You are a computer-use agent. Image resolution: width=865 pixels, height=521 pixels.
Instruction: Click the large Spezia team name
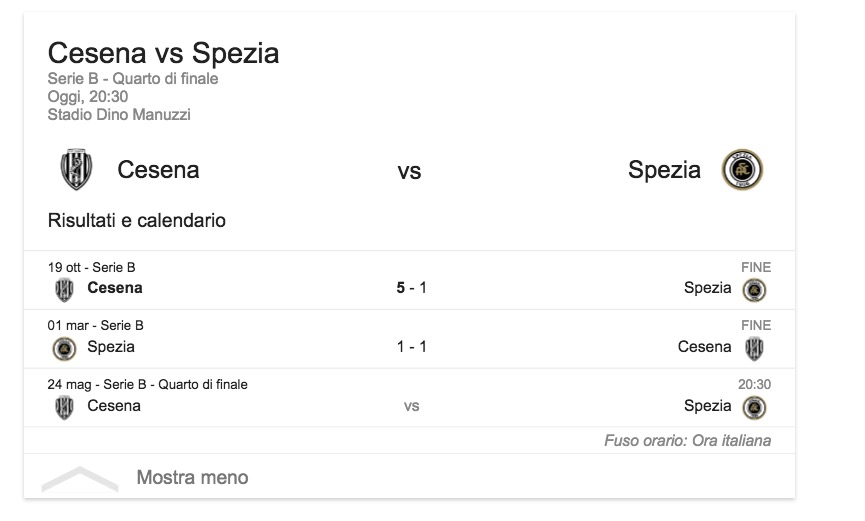[x=664, y=170]
